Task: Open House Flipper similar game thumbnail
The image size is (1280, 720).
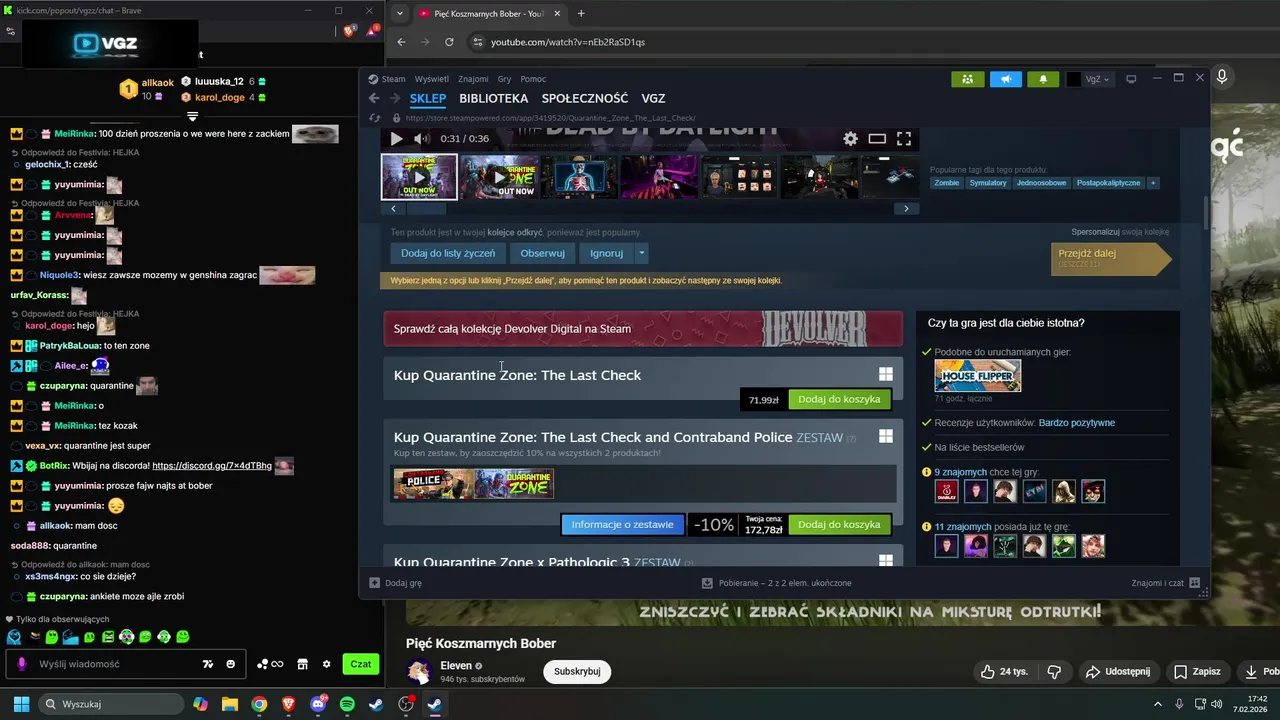Action: (x=978, y=376)
